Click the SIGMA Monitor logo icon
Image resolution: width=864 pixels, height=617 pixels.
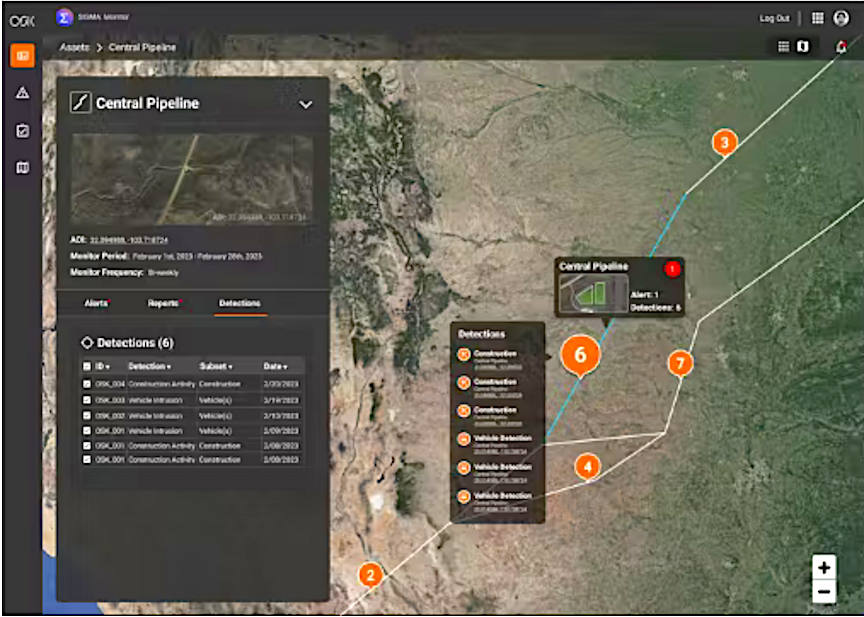click(x=65, y=18)
